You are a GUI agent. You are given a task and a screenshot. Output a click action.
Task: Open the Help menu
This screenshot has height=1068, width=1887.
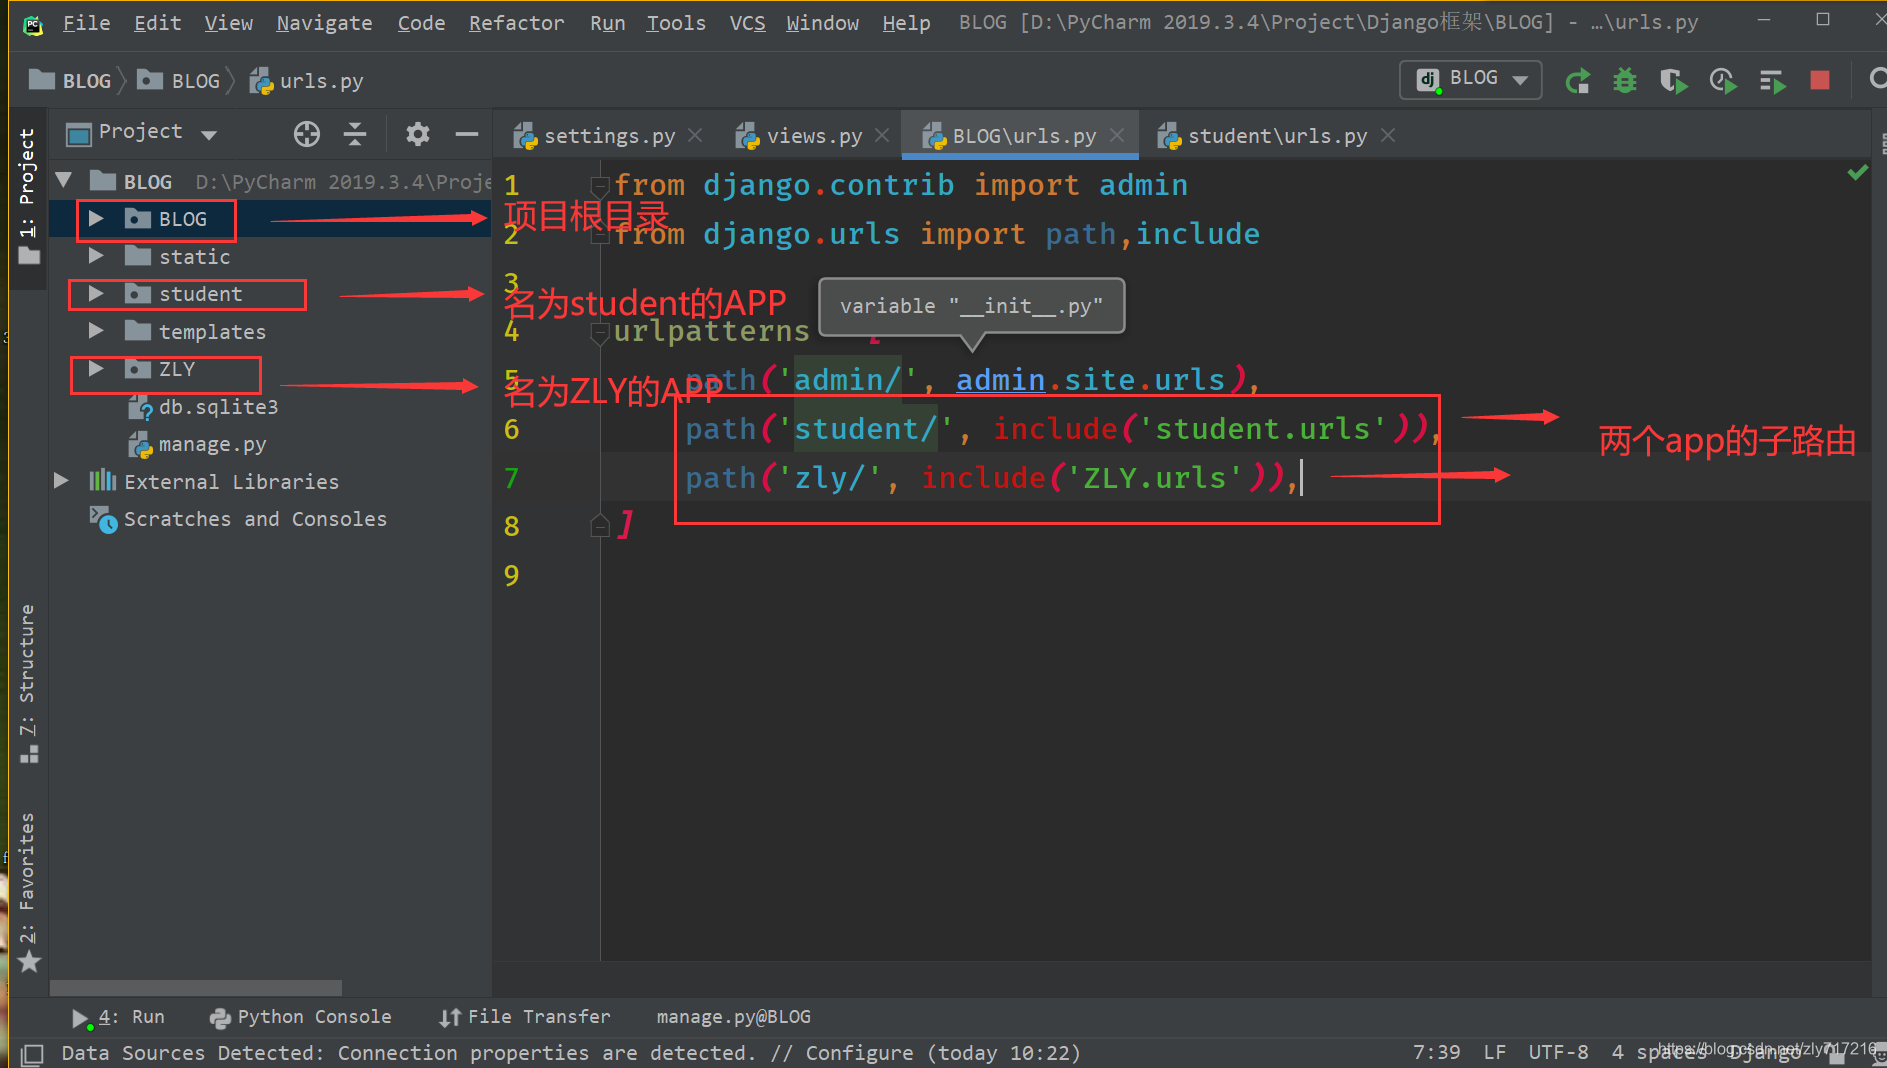(x=906, y=22)
